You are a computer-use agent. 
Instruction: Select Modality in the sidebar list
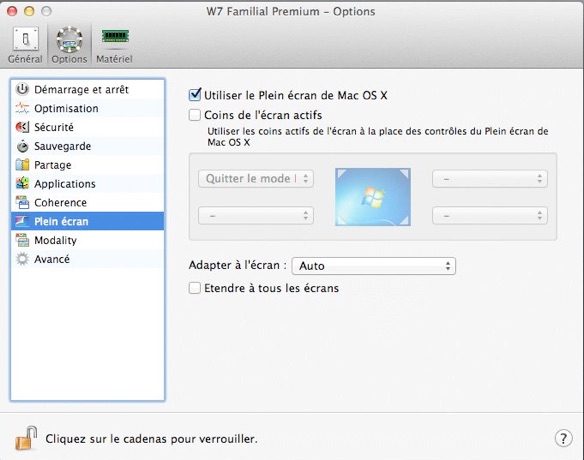(88, 240)
